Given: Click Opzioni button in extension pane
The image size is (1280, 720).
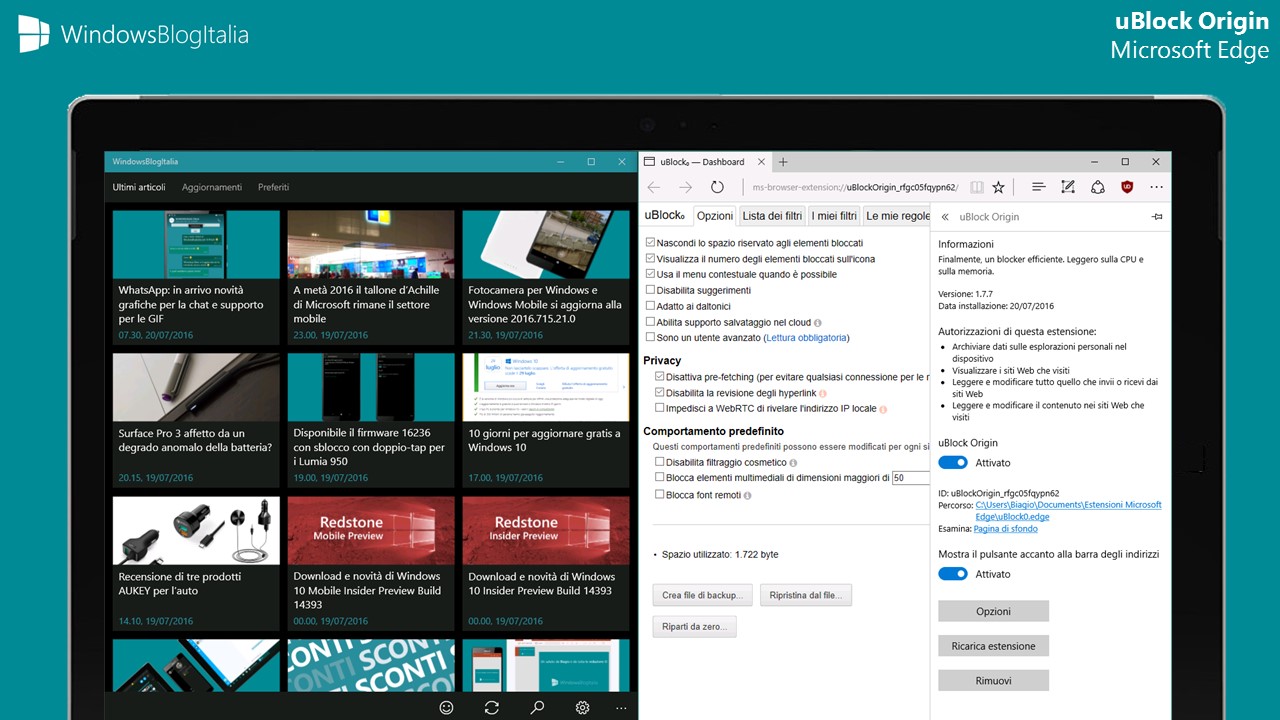Looking at the screenshot, I should 993,611.
